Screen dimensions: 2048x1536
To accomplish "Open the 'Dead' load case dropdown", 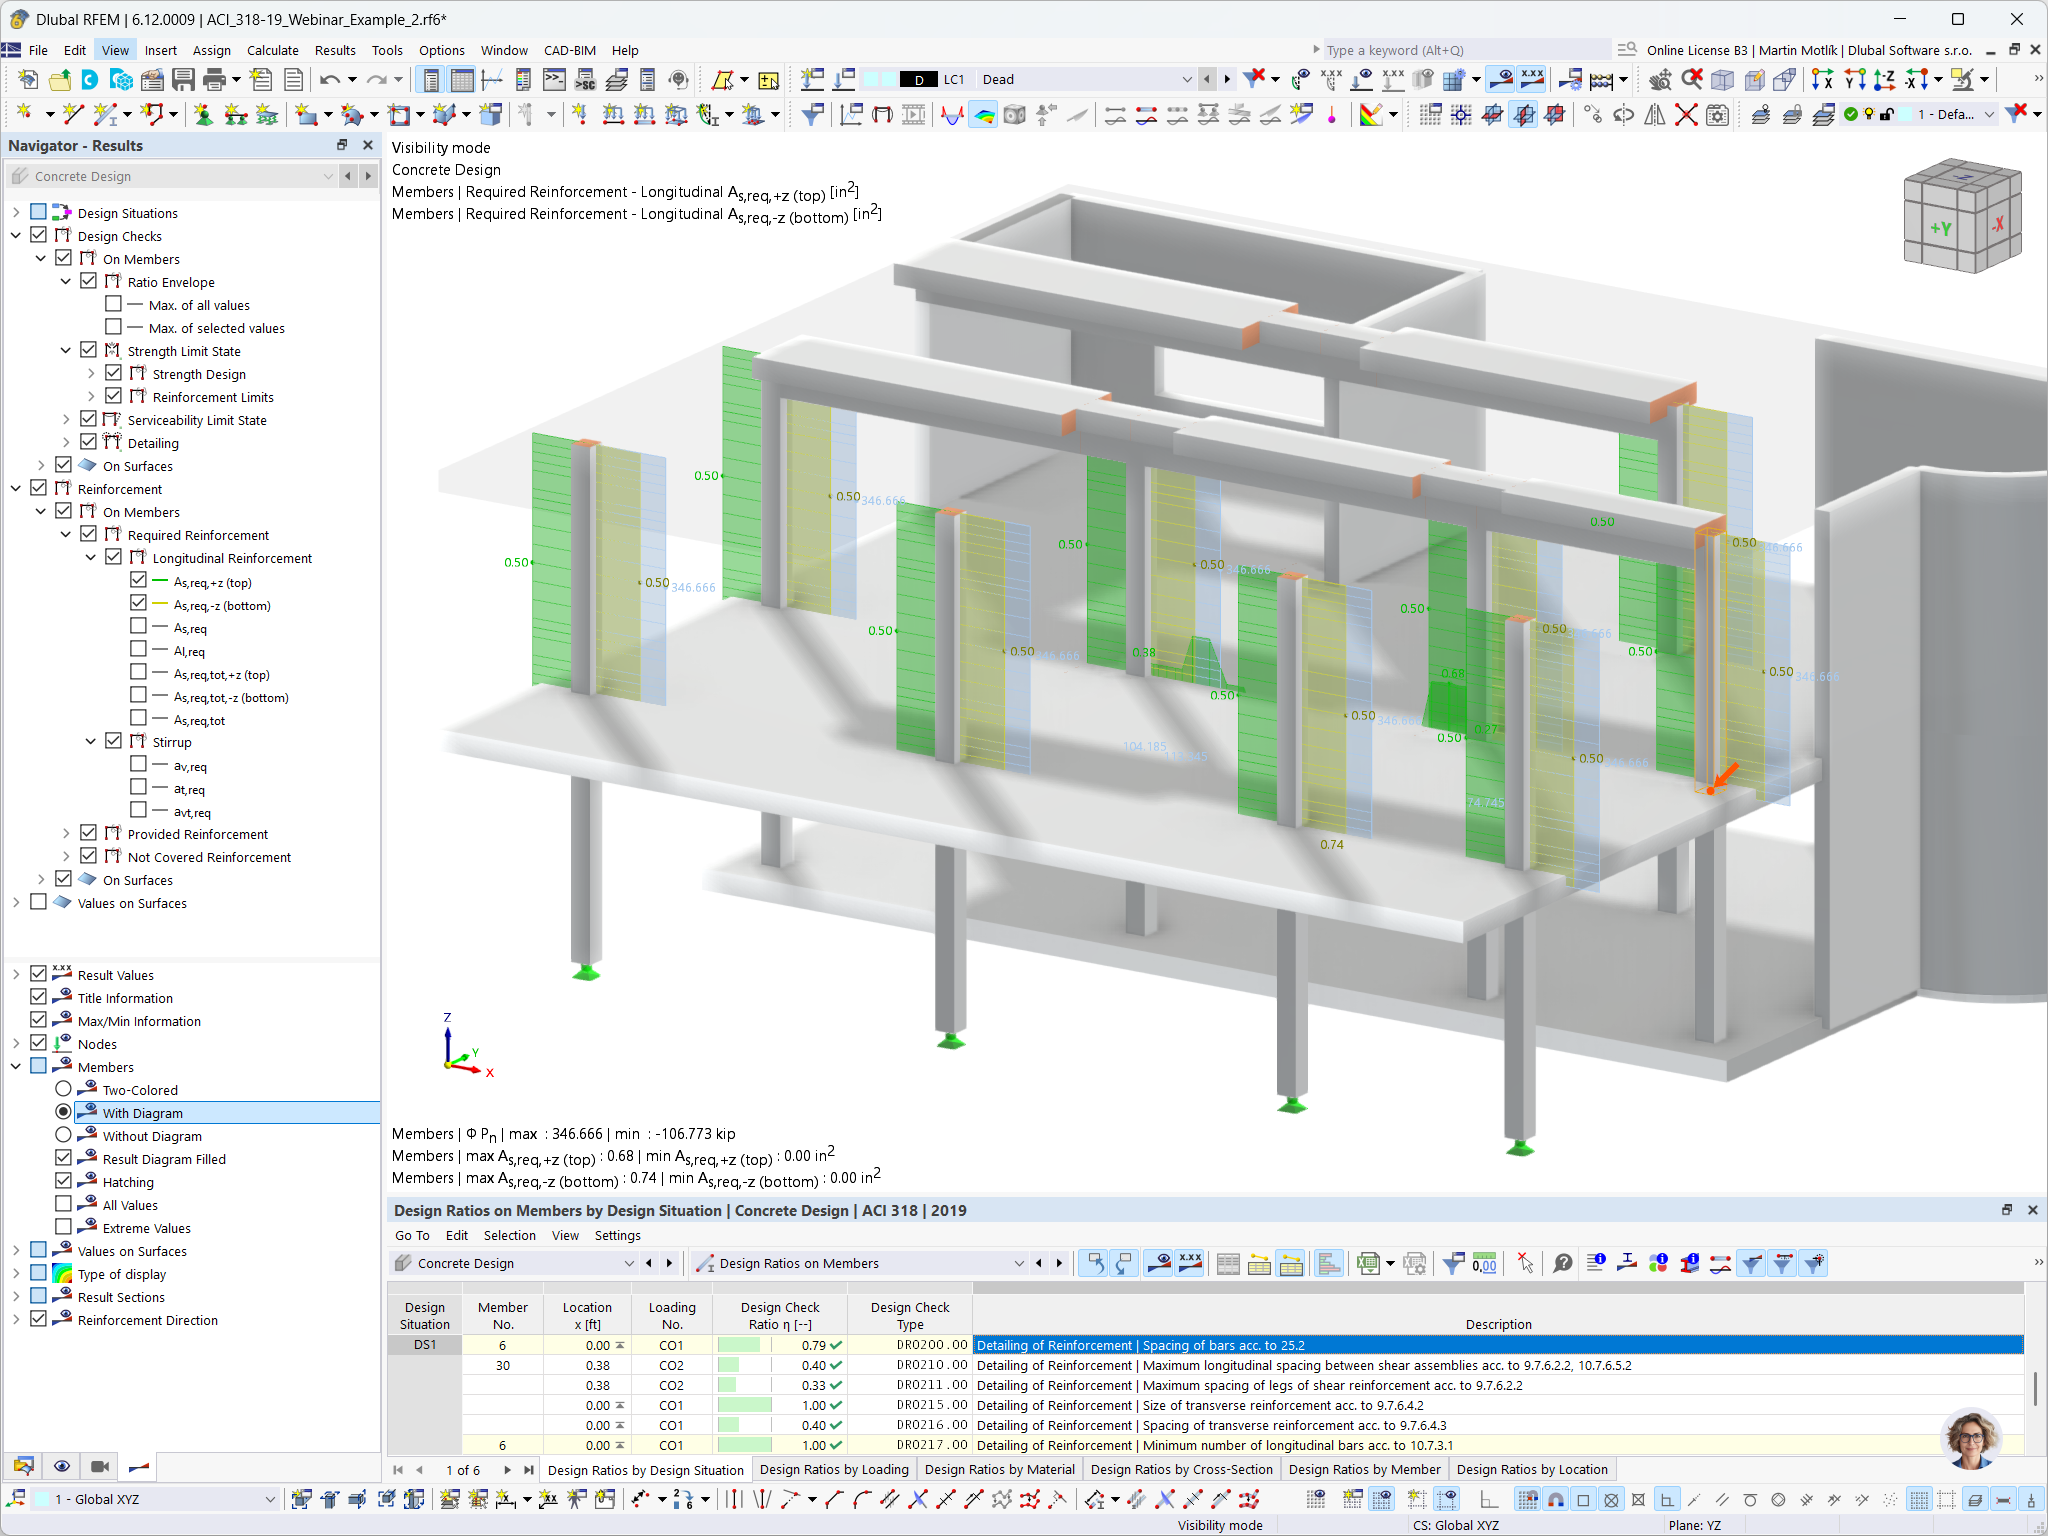I will tap(1188, 79).
